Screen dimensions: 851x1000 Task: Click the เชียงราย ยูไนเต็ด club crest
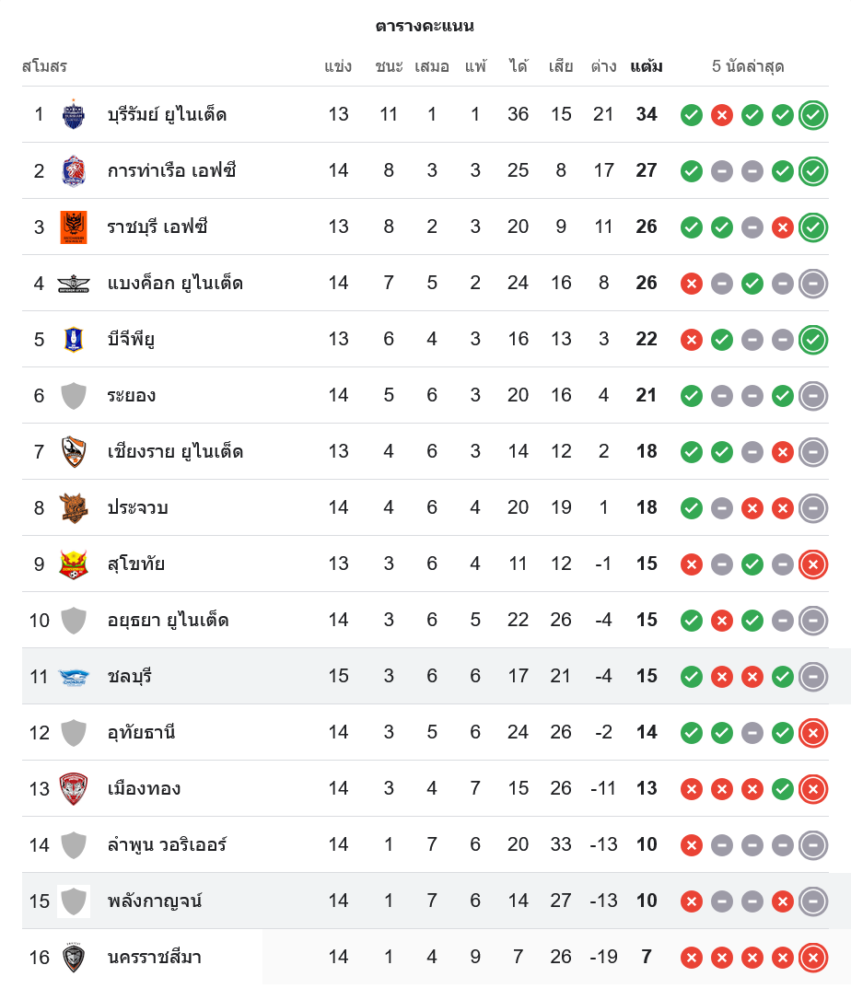(x=74, y=451)
